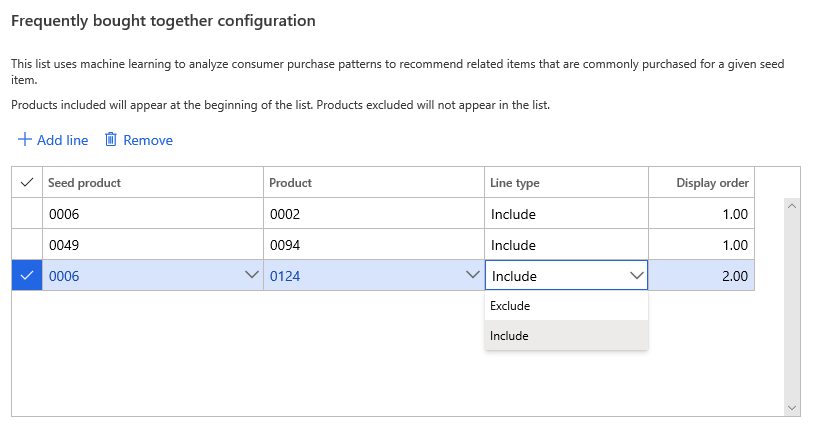Select first row checkbox for product 0002
Image resolution: width=840 pixels, height=434 pixels.
(x=26, y=214)
